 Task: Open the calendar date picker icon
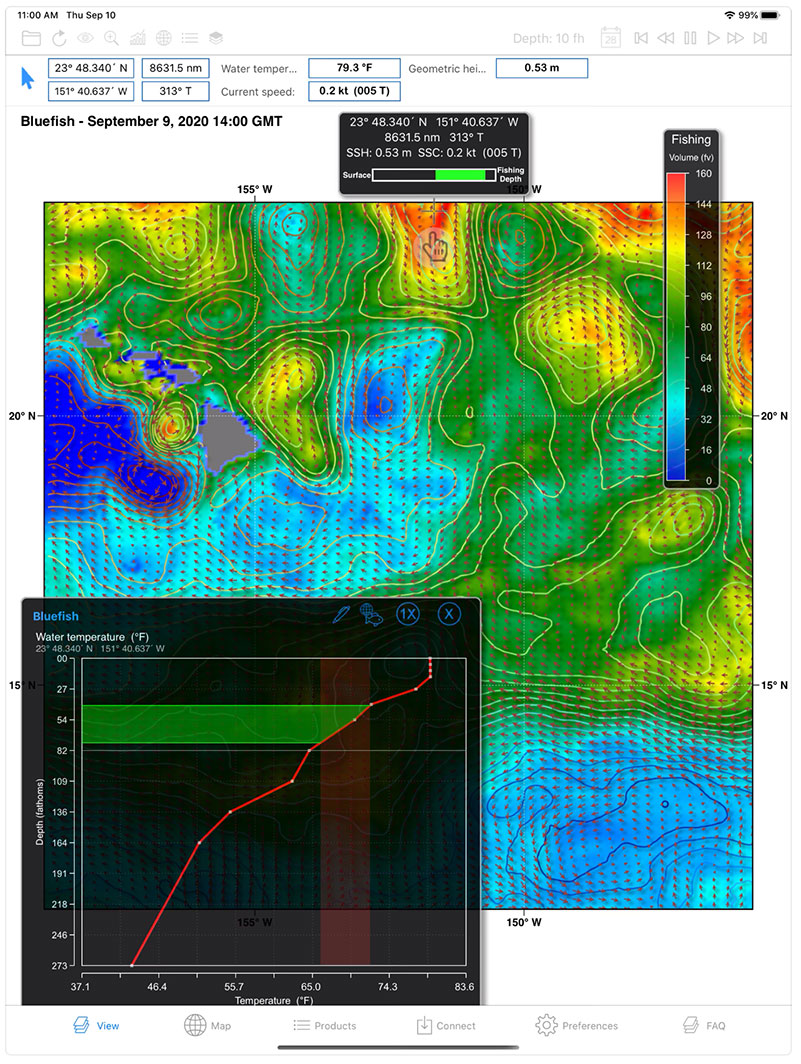coord(610,39)
